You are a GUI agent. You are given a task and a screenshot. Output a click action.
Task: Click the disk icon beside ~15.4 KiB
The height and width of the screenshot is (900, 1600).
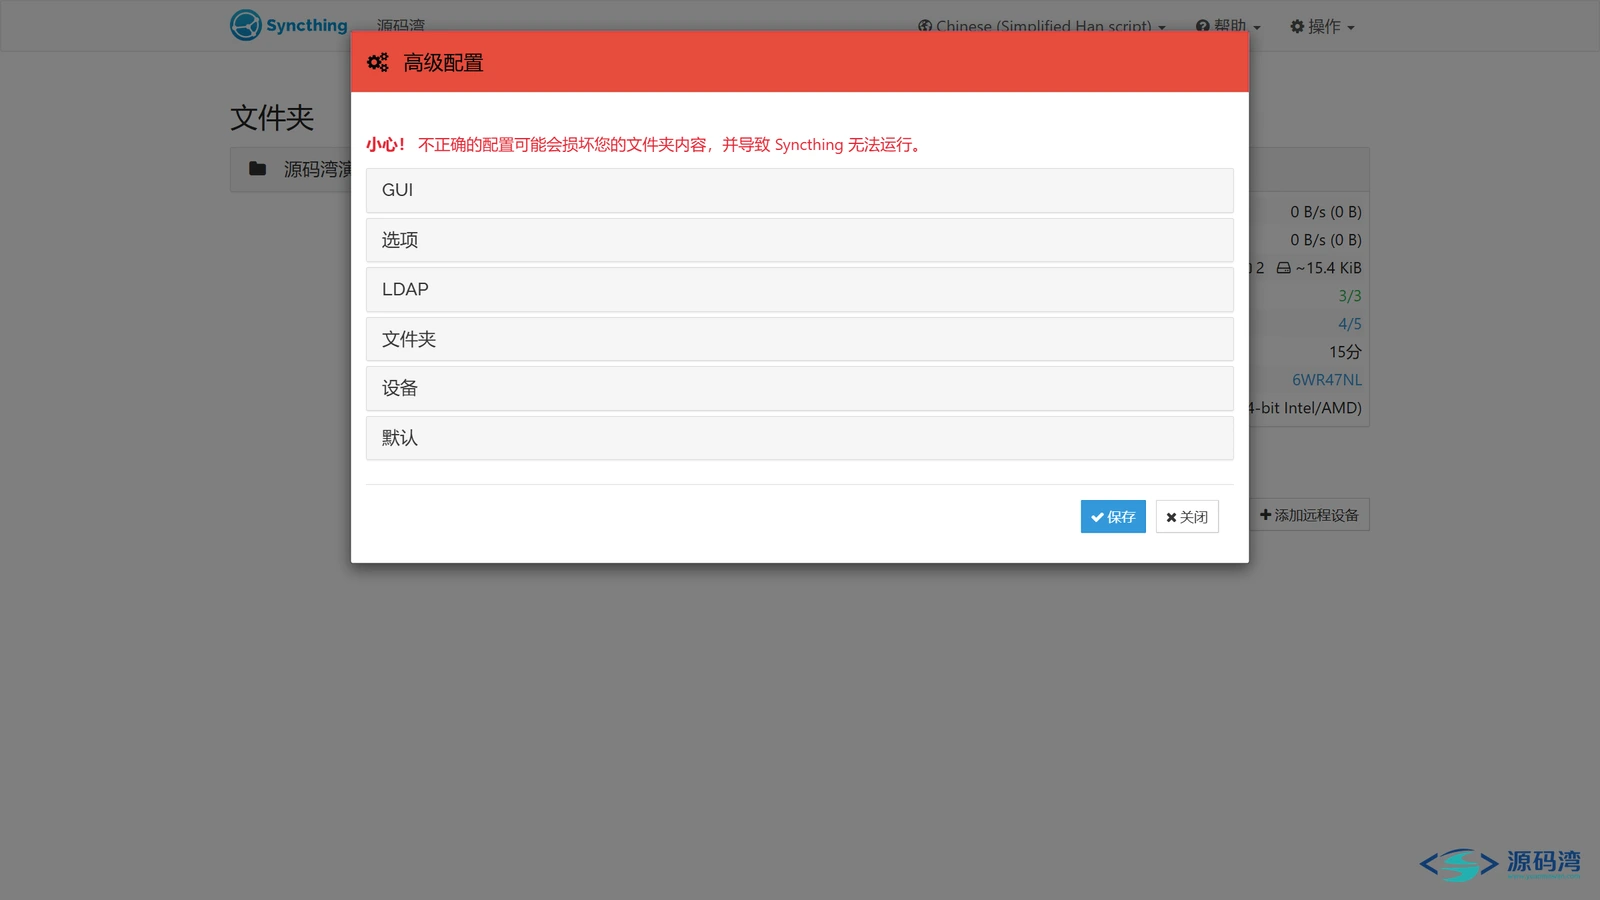click(x=1283, y=268)
